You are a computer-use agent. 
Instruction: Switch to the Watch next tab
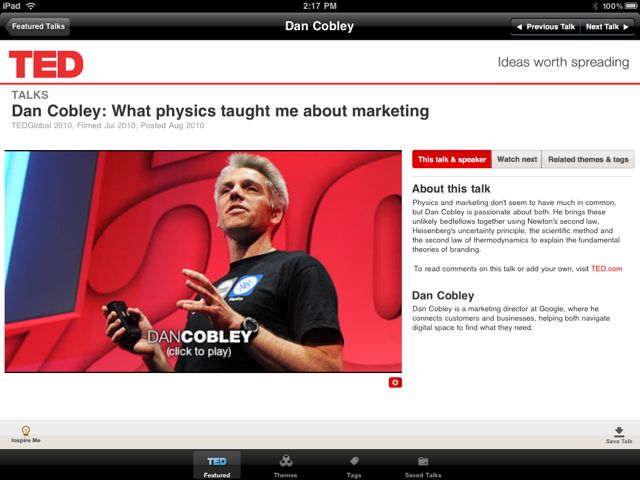pos(517,159)
